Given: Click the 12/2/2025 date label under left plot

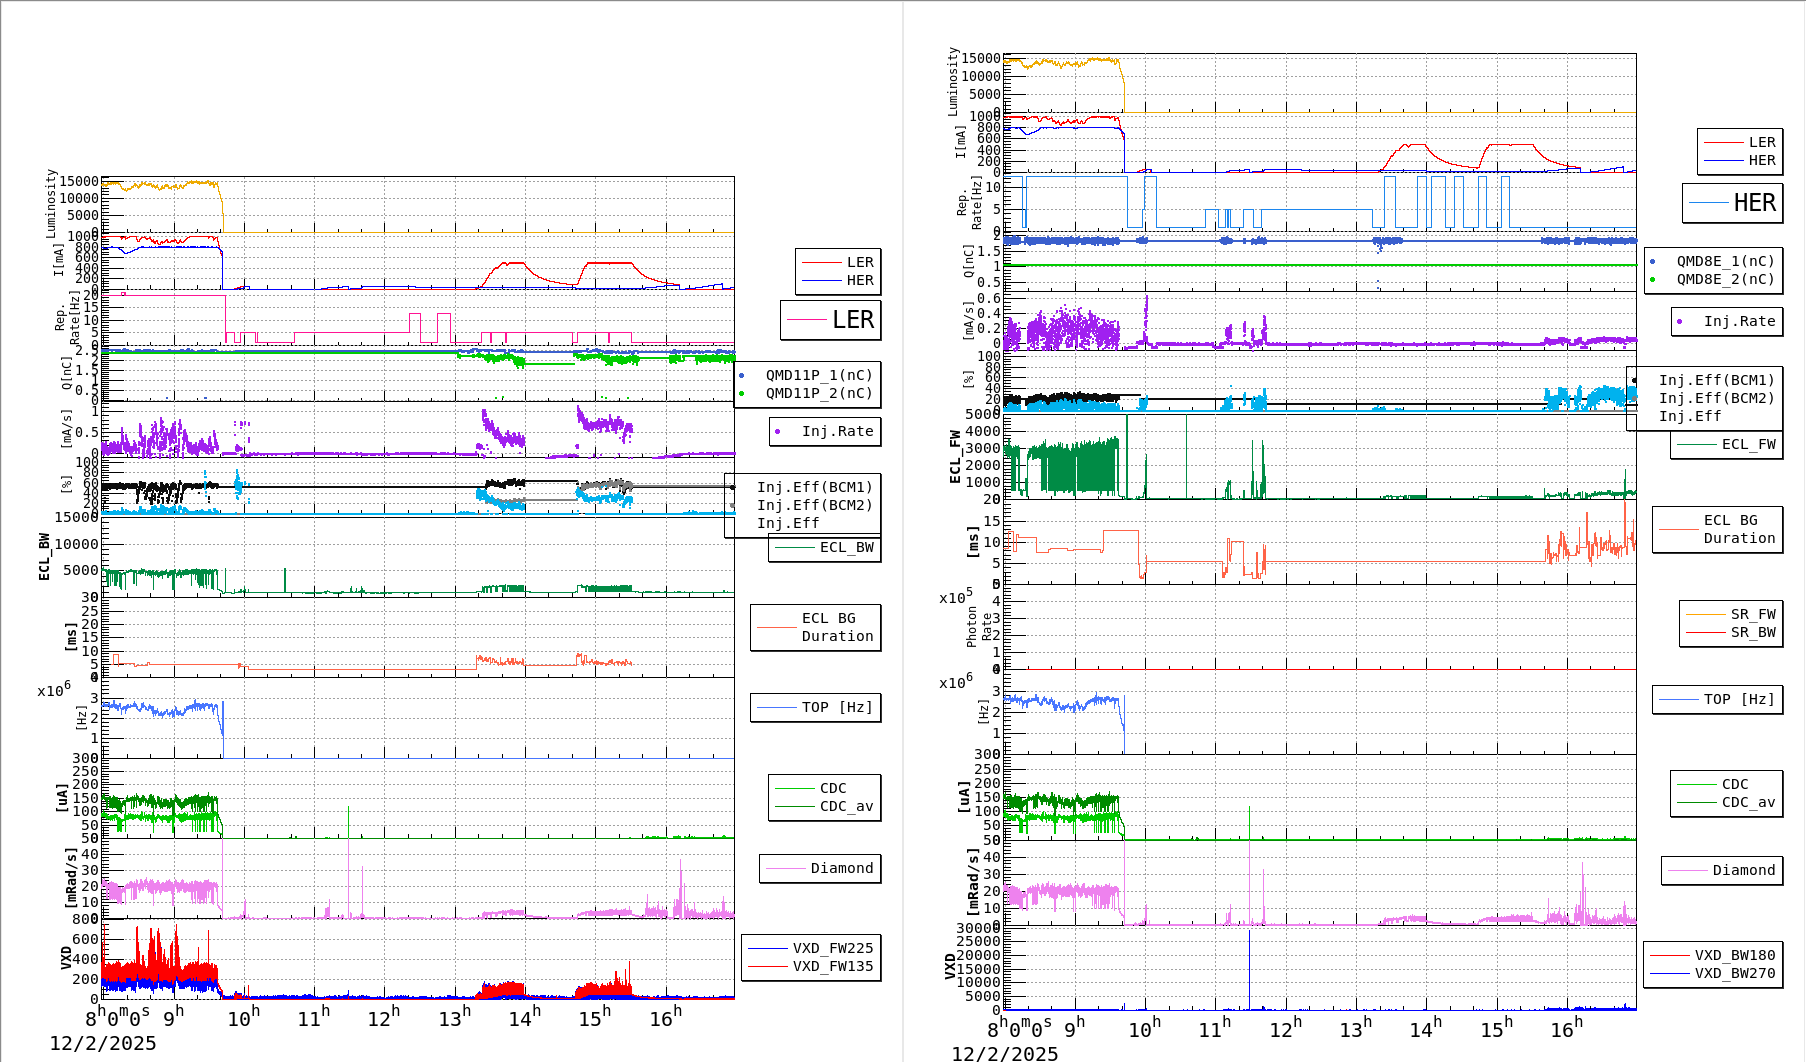Looking at the screenshot, I should [103, 1043].
